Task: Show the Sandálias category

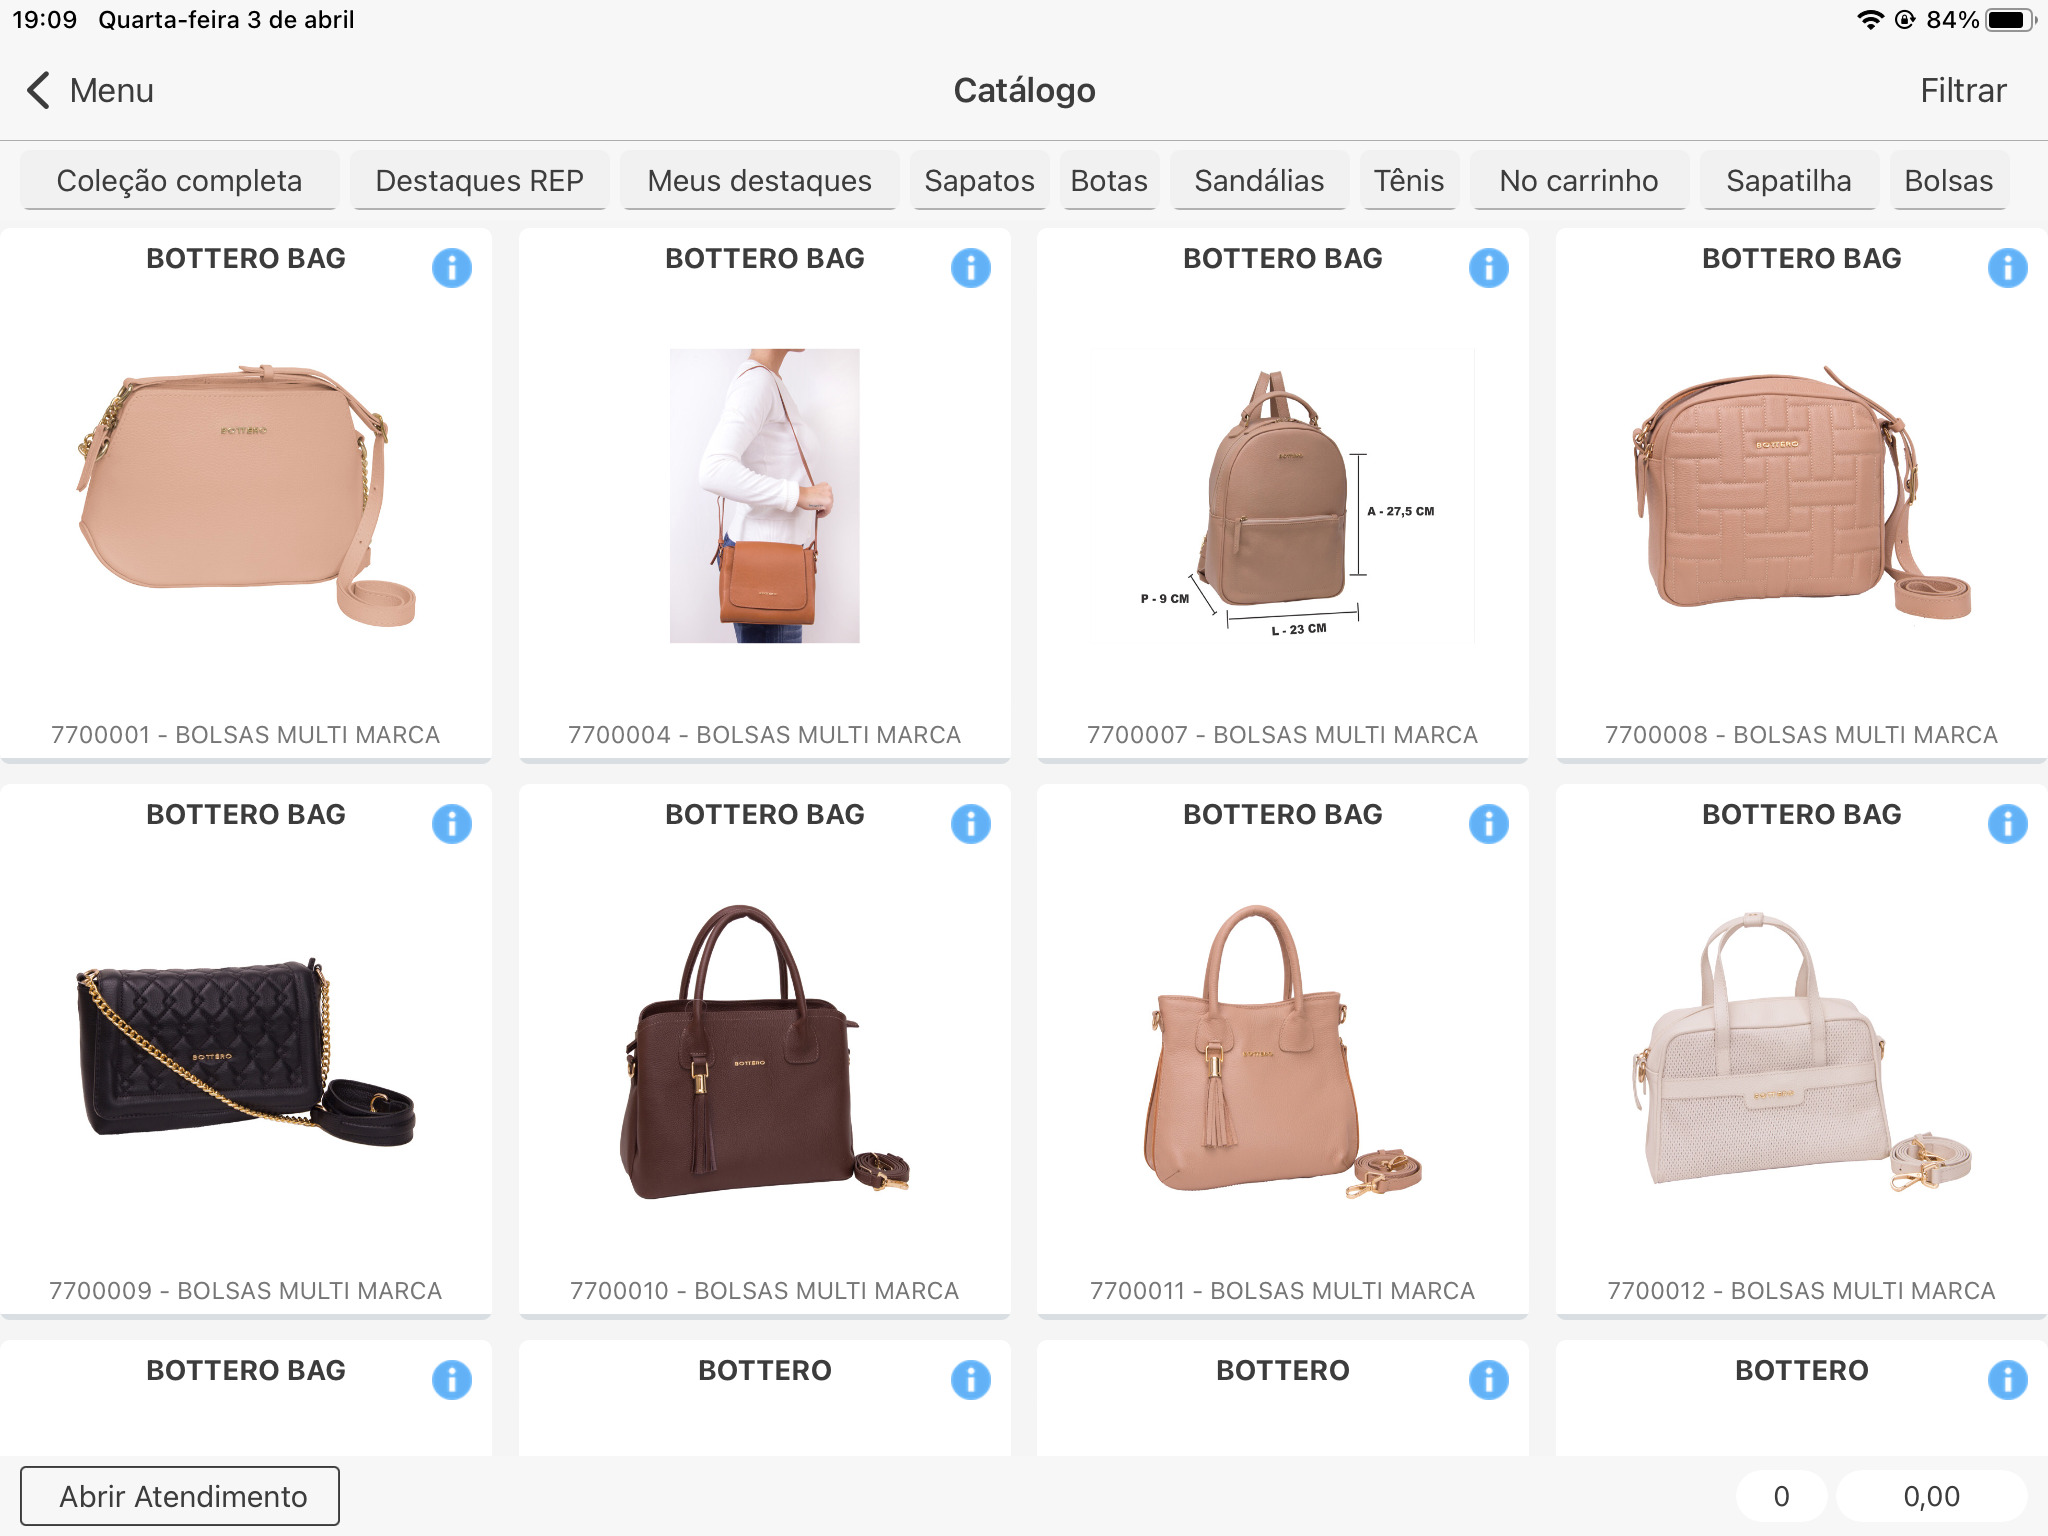Action: click(x=1258, y=181)
